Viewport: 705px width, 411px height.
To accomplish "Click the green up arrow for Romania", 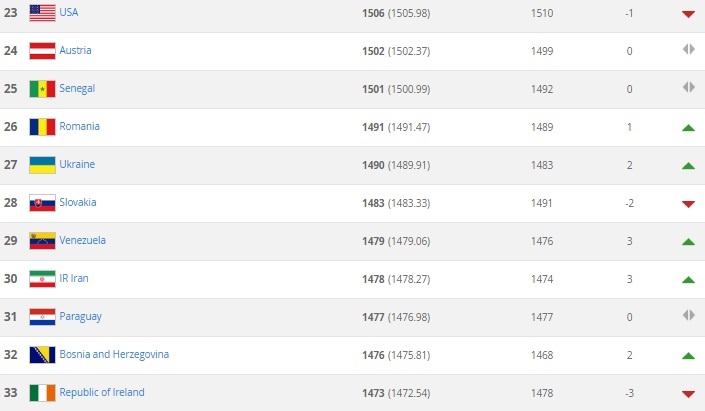I will point(687,128).
